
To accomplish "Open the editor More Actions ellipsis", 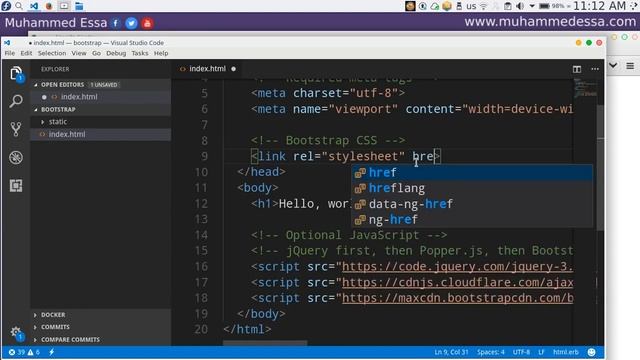I will (595, 69).
